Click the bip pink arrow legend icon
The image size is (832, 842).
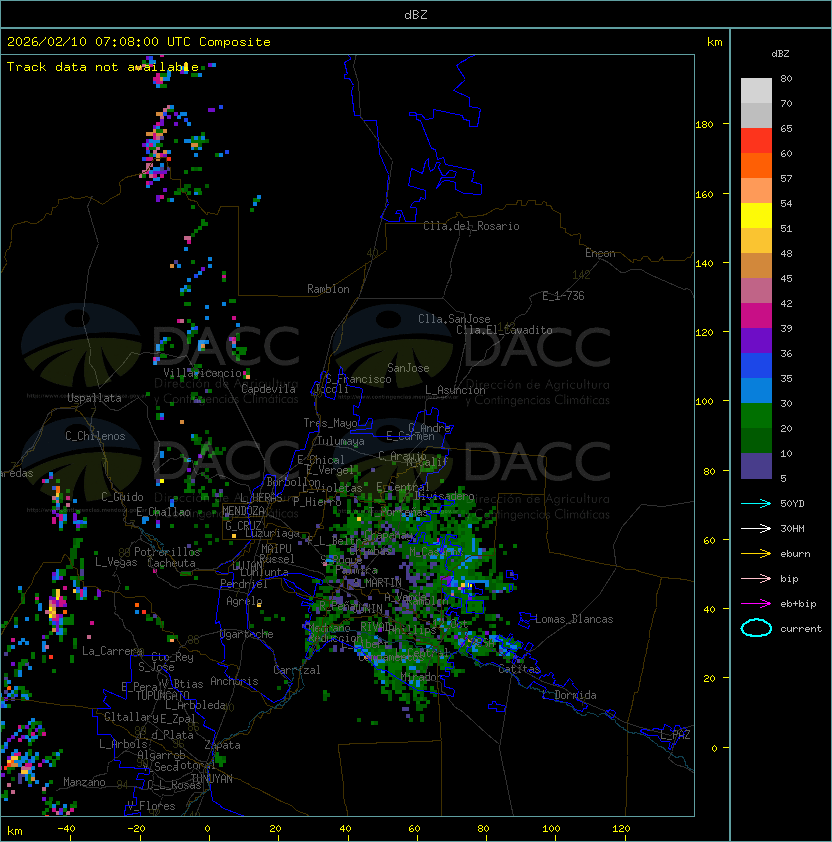[756, 578]
